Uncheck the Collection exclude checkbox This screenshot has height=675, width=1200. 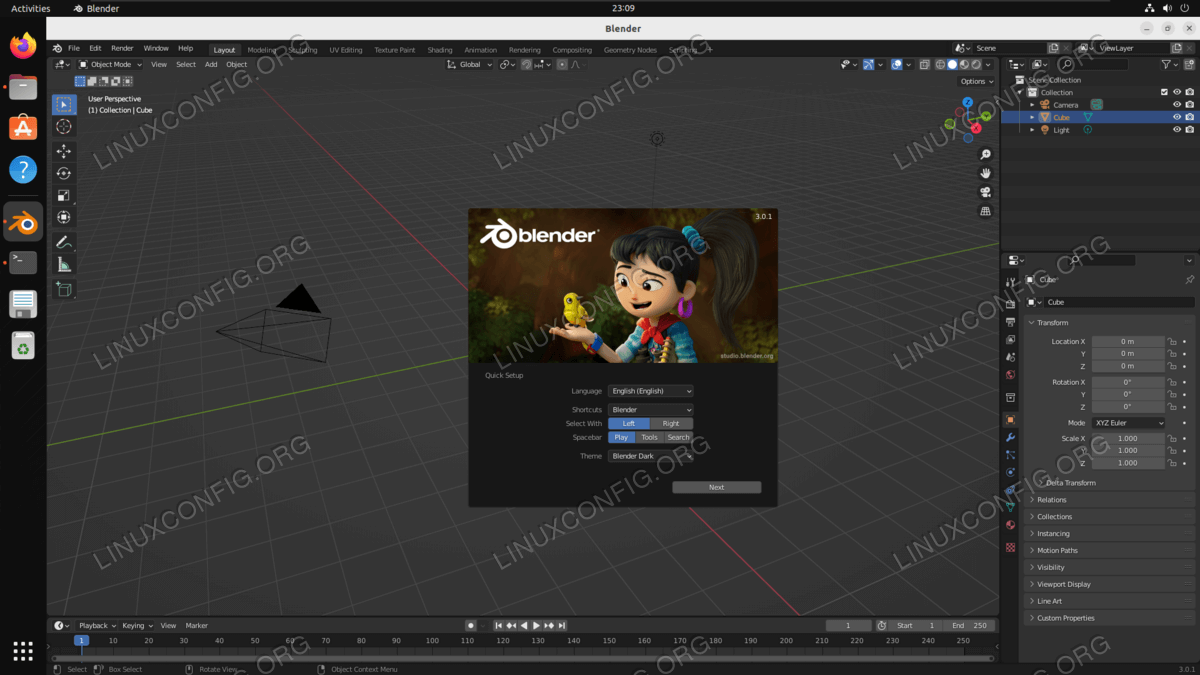tap(1164, 92)
